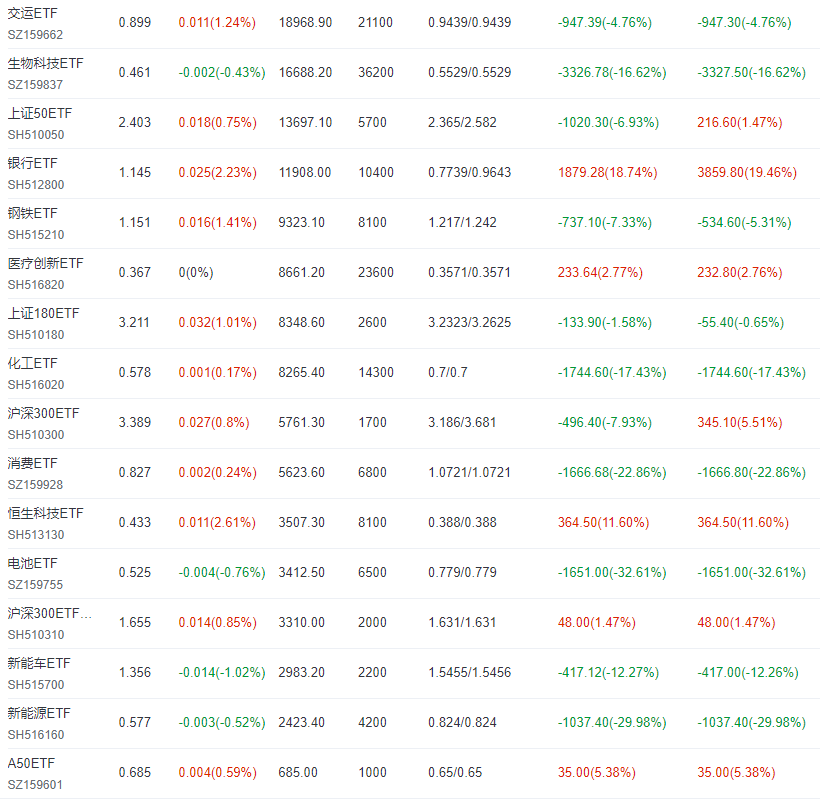Select code SH516820
The width and height of the screenshot is (820, 801).
36,285
